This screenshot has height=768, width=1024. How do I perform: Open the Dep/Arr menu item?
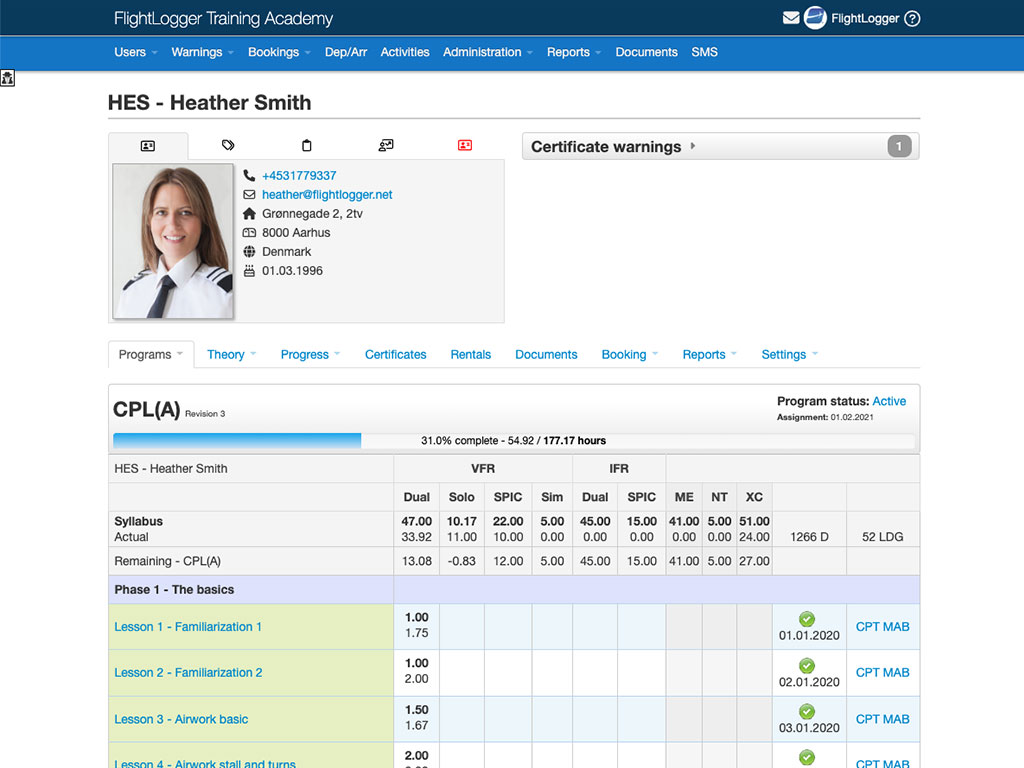(x=346, y=52)
